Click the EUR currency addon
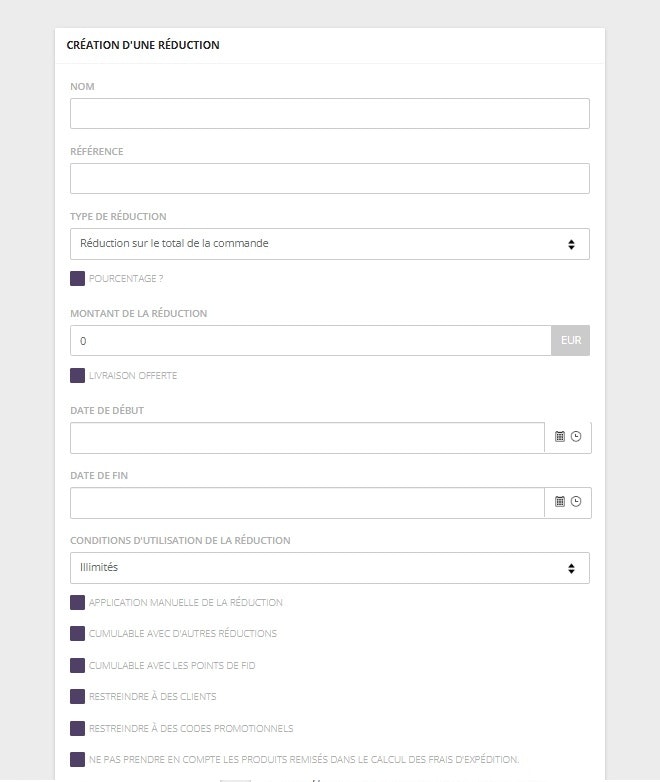Viewport: 660px width, 782px height. 570,341
